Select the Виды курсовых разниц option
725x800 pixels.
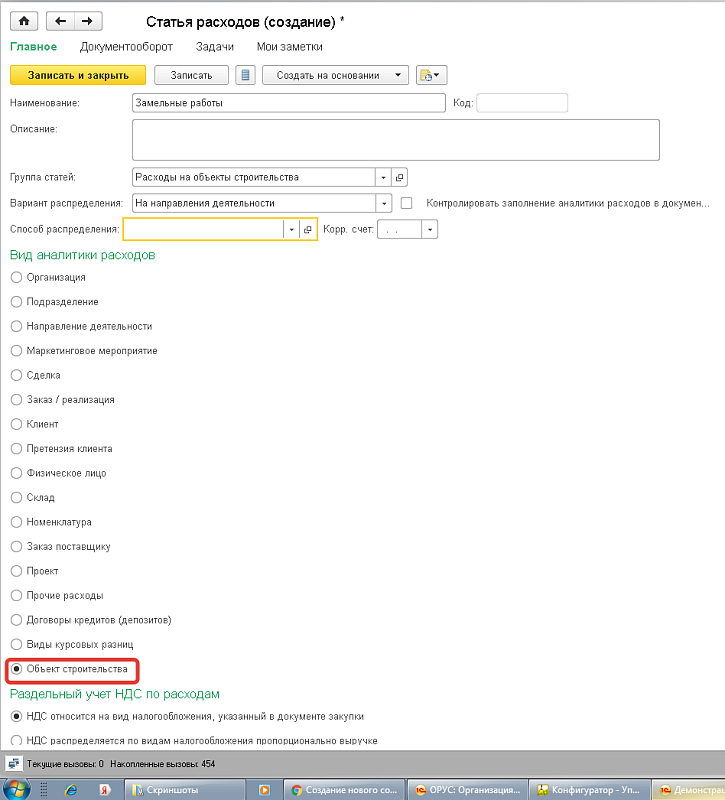16,644
